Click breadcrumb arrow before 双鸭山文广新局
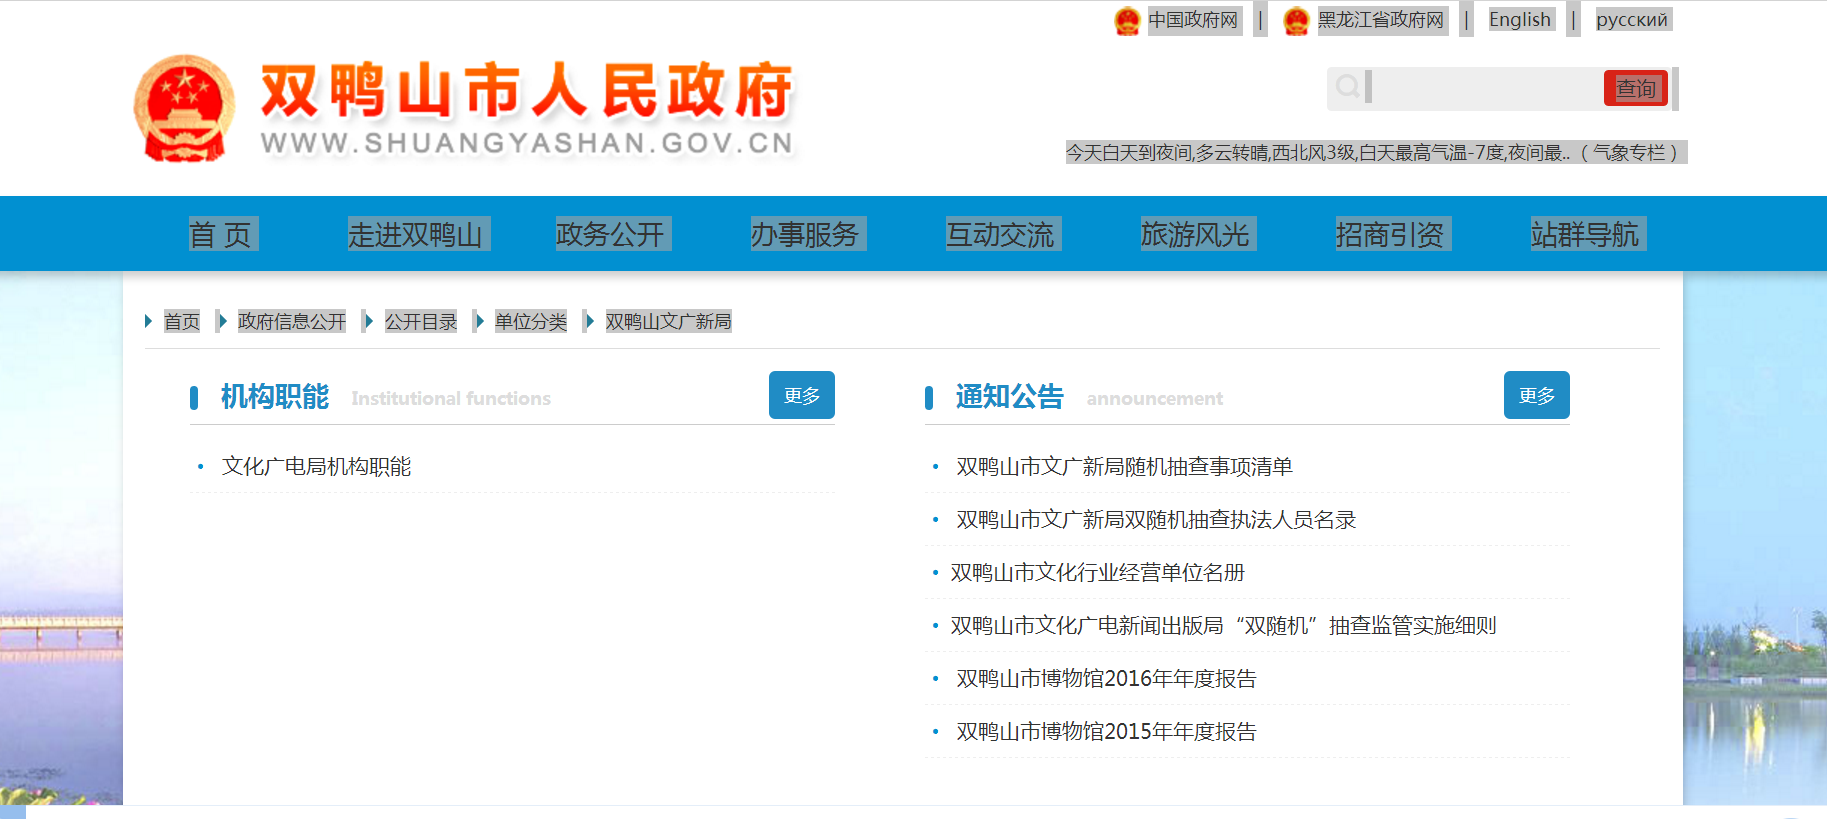Image resolution: width=1827 pixels, height=819 pixels. (590, 321)
